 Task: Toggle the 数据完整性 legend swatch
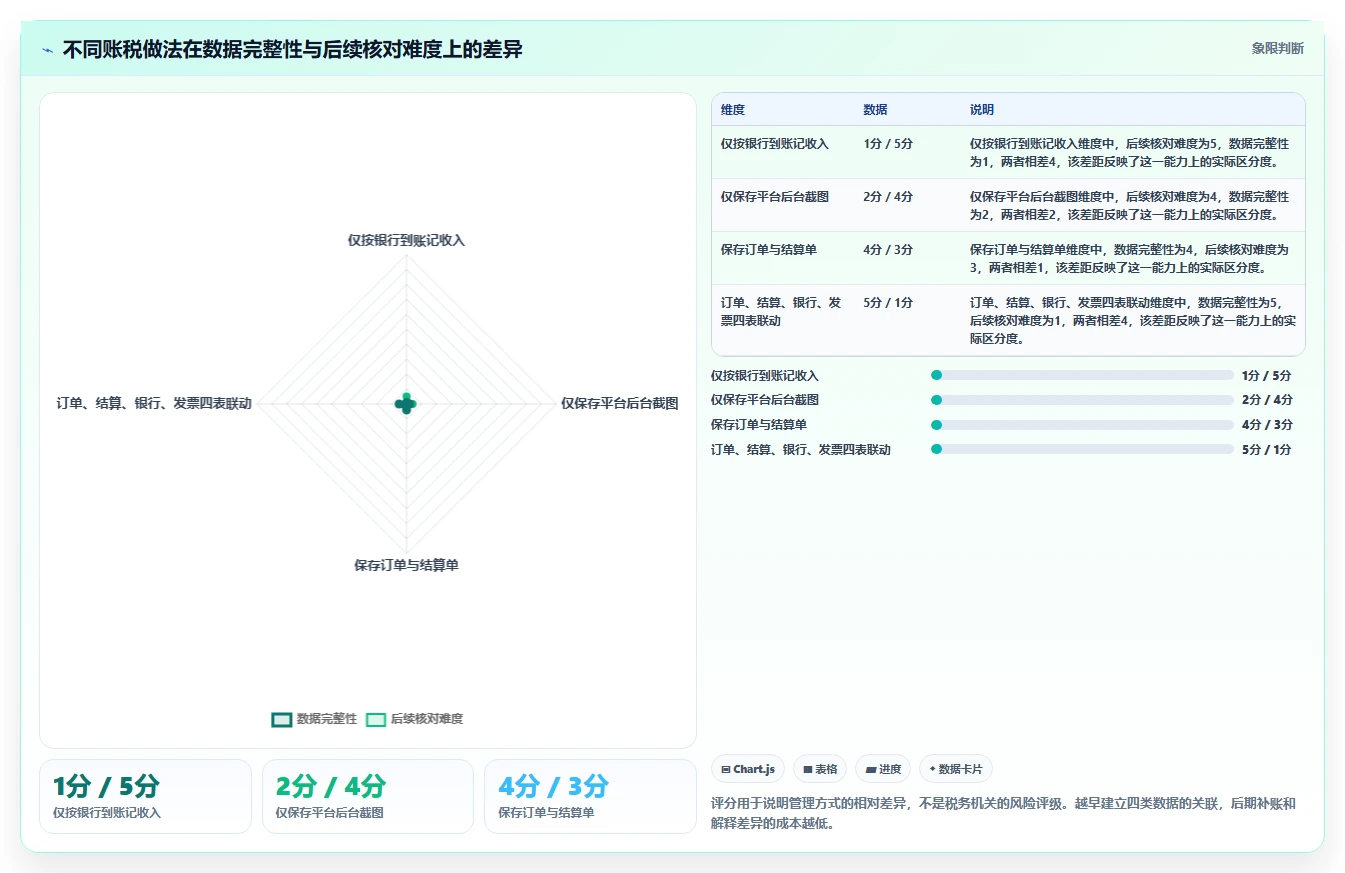[x=282, y=719]
